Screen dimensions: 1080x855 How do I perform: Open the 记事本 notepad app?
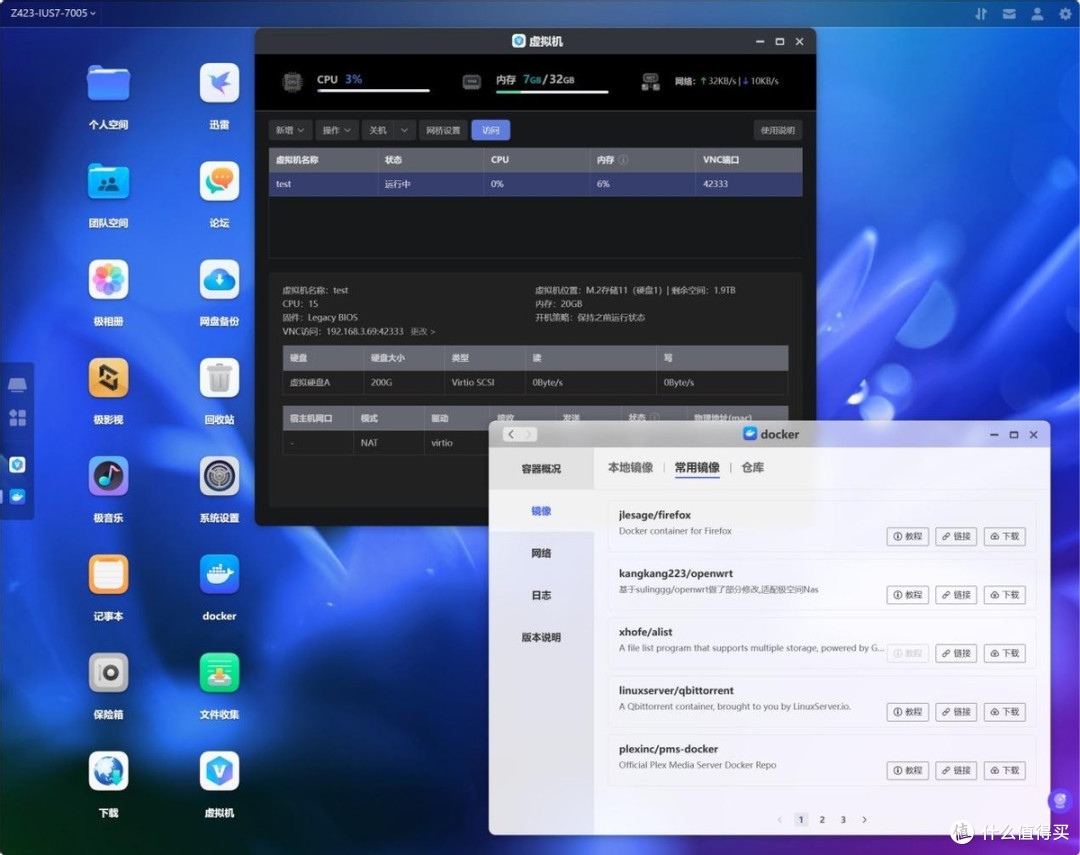tap(108, 575)
